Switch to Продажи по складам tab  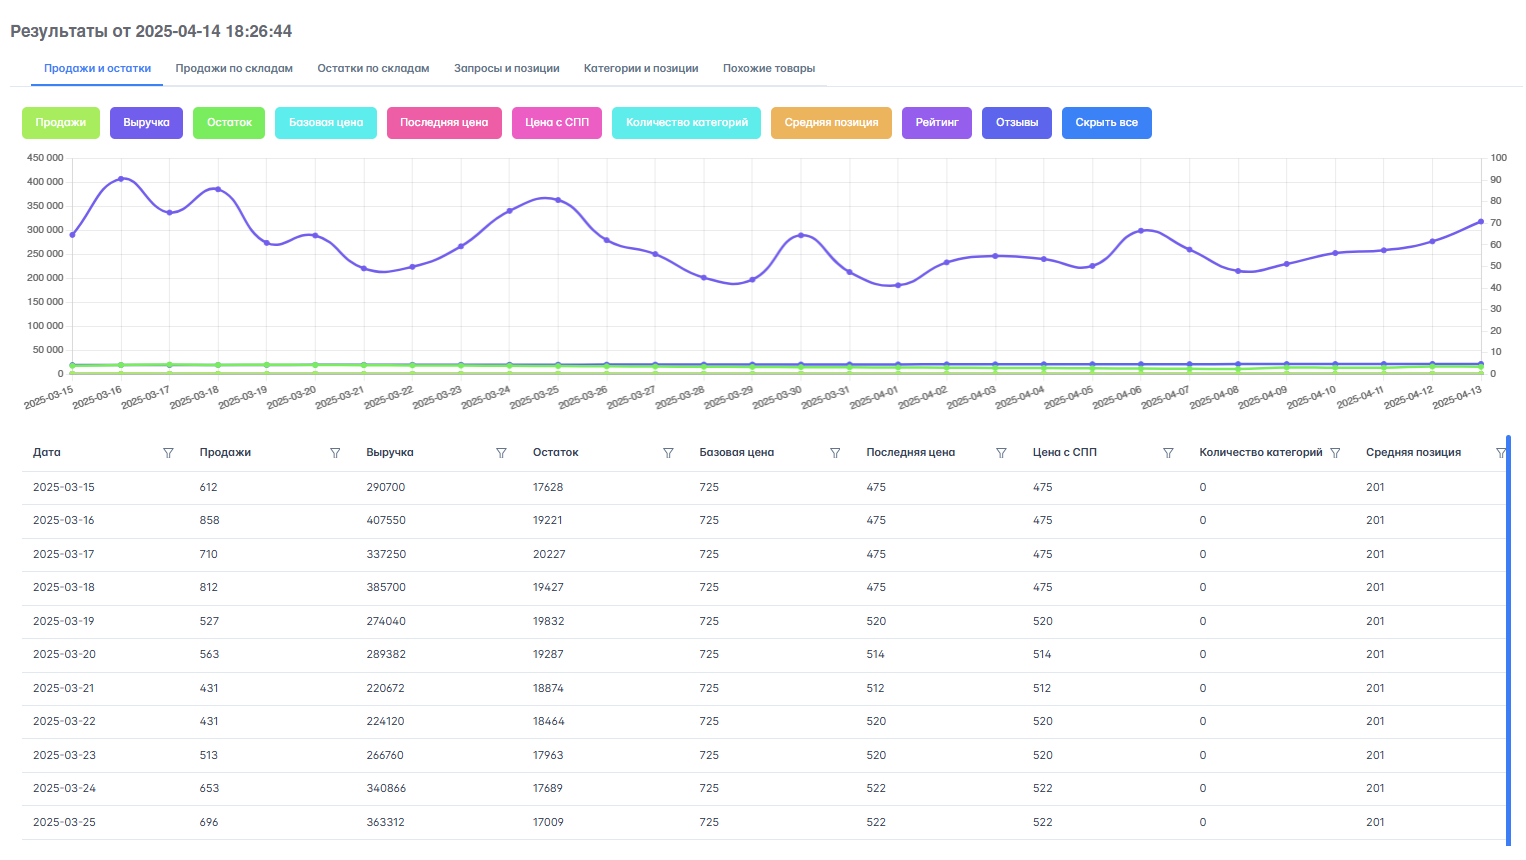(x=234, y=69)
